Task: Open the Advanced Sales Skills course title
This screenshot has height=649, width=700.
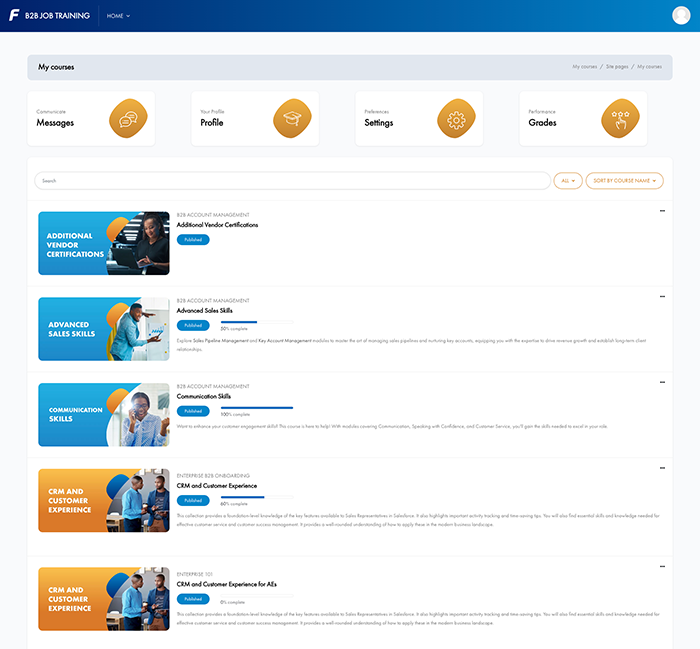Action: 204,311
